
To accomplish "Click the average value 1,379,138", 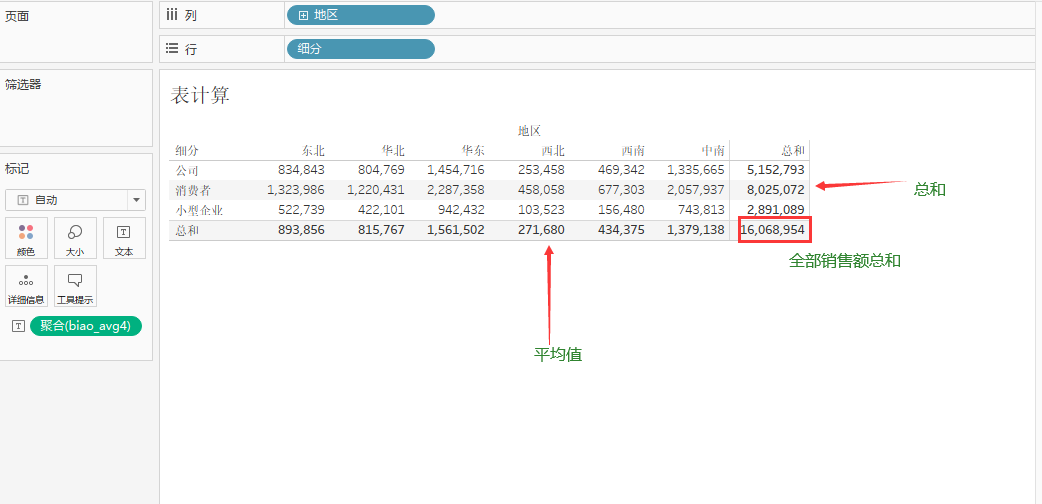I will (696, 230).
